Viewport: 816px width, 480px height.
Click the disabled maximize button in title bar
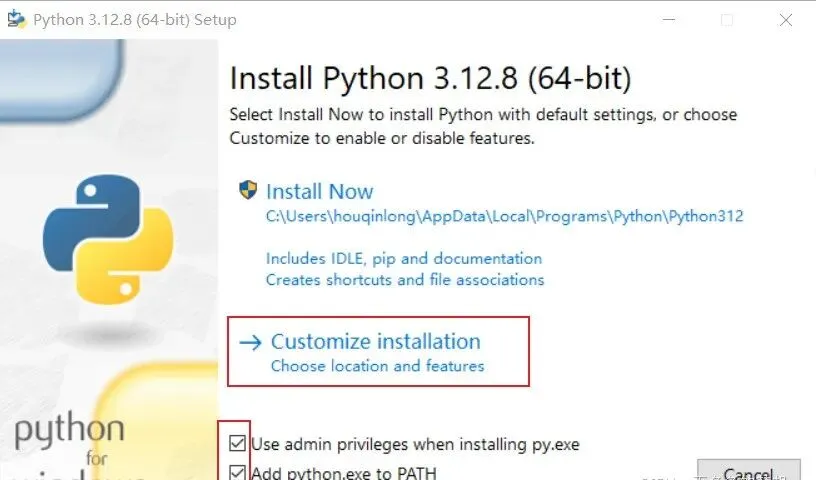[x=727, y=20]
